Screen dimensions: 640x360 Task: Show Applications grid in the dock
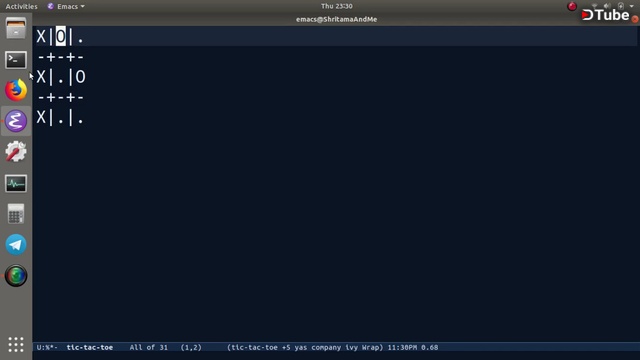(16, 344)
